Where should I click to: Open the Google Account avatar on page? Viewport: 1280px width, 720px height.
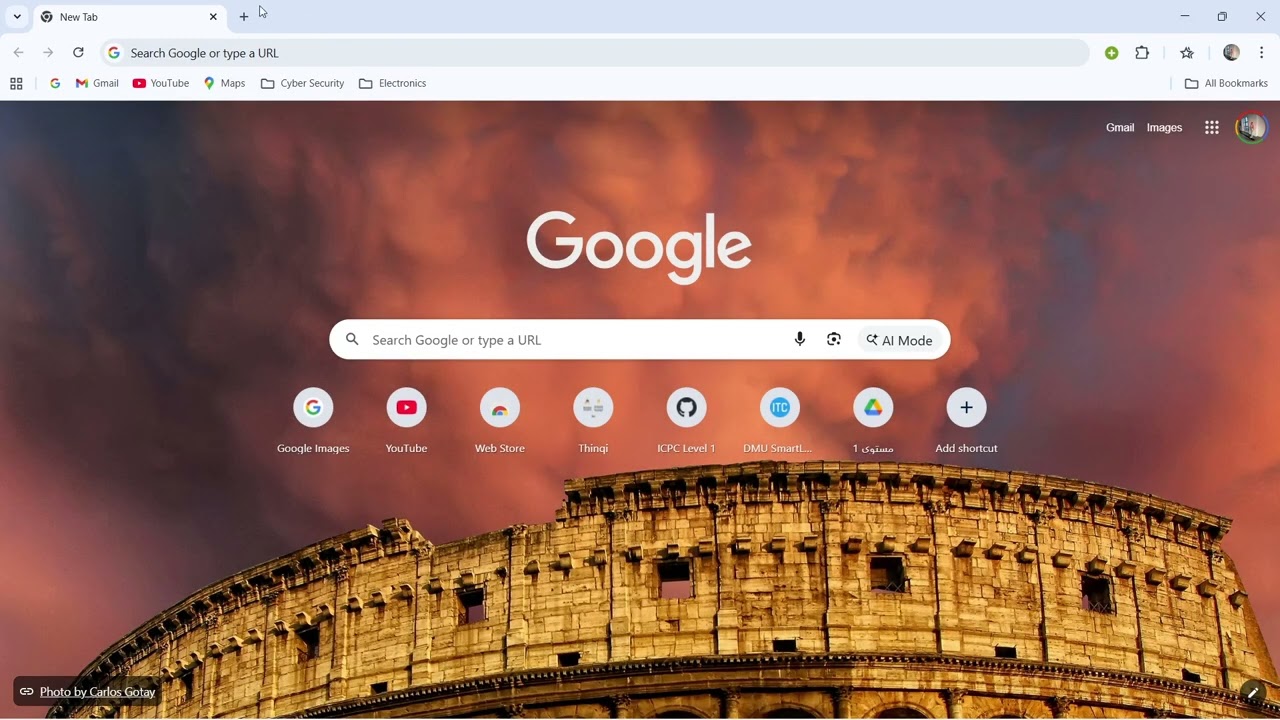[1251, 128]
